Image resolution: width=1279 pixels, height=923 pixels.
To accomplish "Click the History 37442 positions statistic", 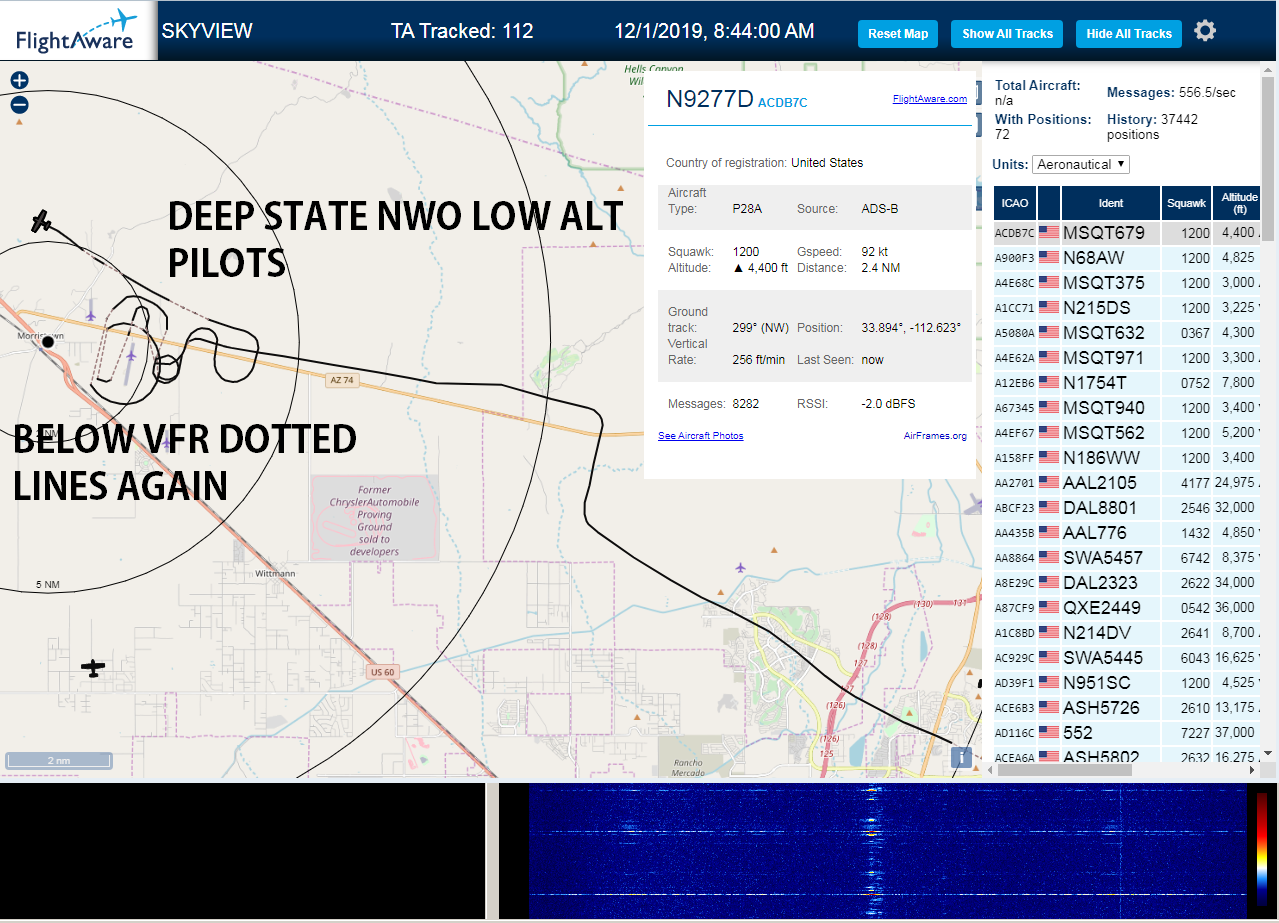I will [1153, 126].
